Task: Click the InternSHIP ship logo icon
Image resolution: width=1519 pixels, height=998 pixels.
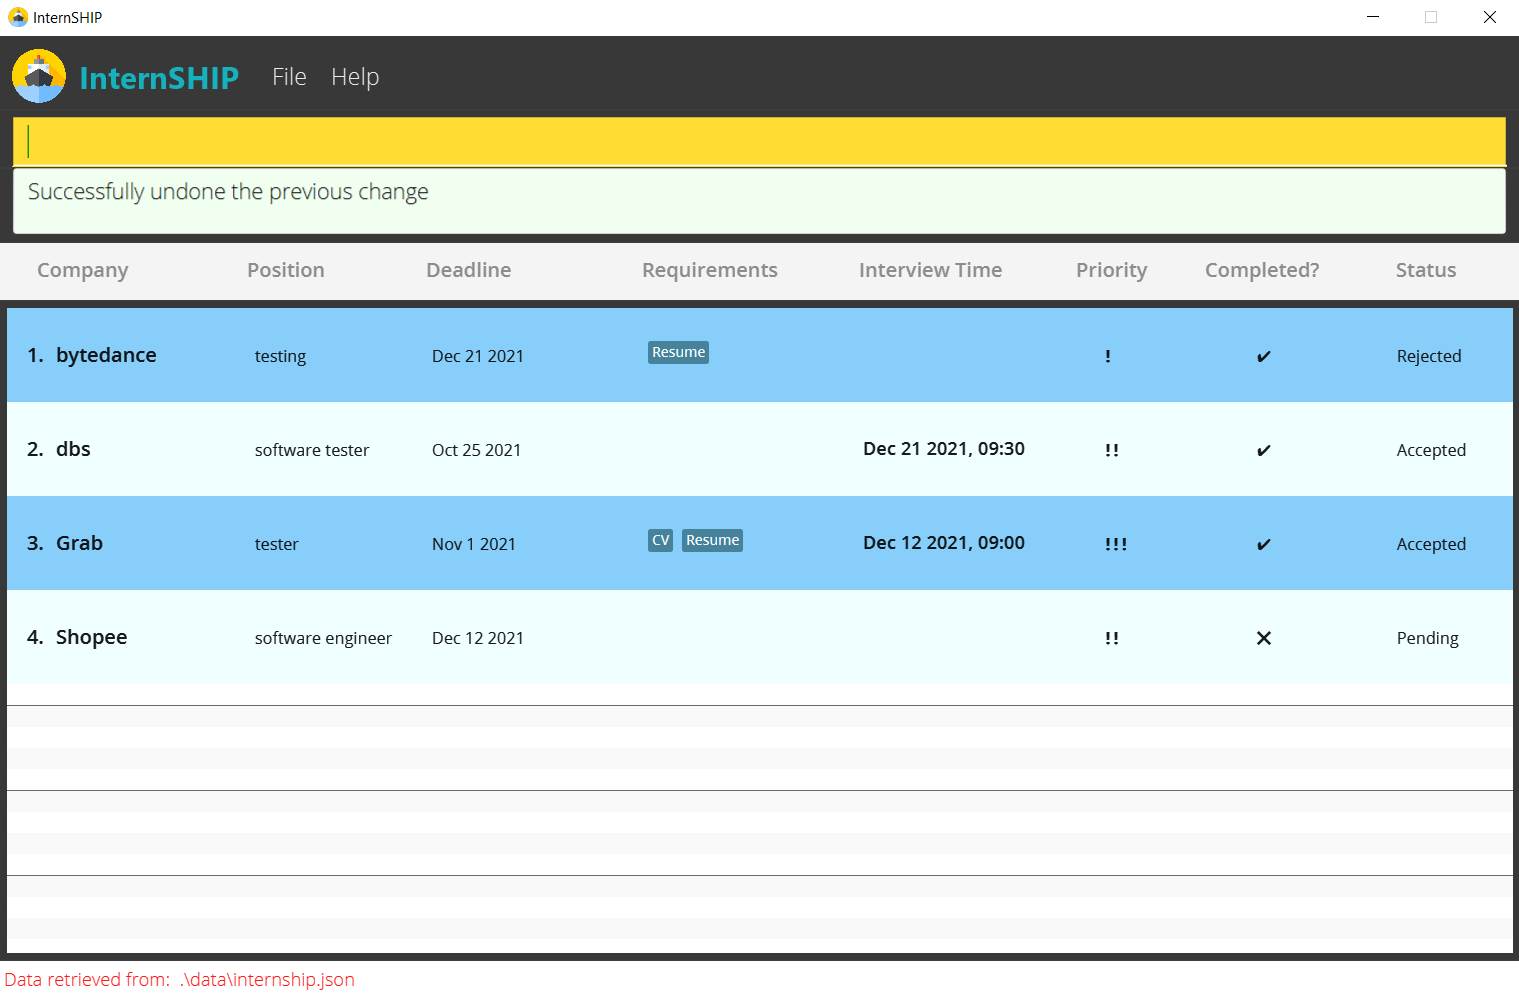Action: coord(39,76)
